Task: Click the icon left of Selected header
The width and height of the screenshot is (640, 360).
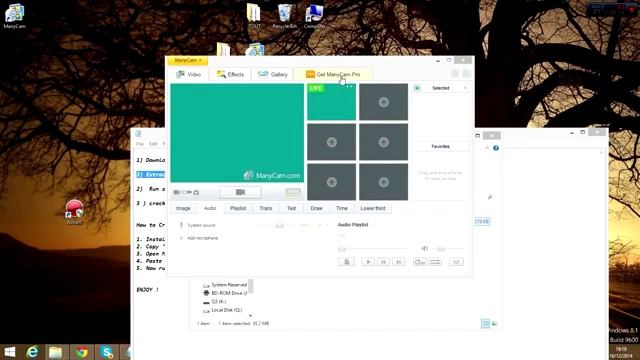Action: click(417, 88)
